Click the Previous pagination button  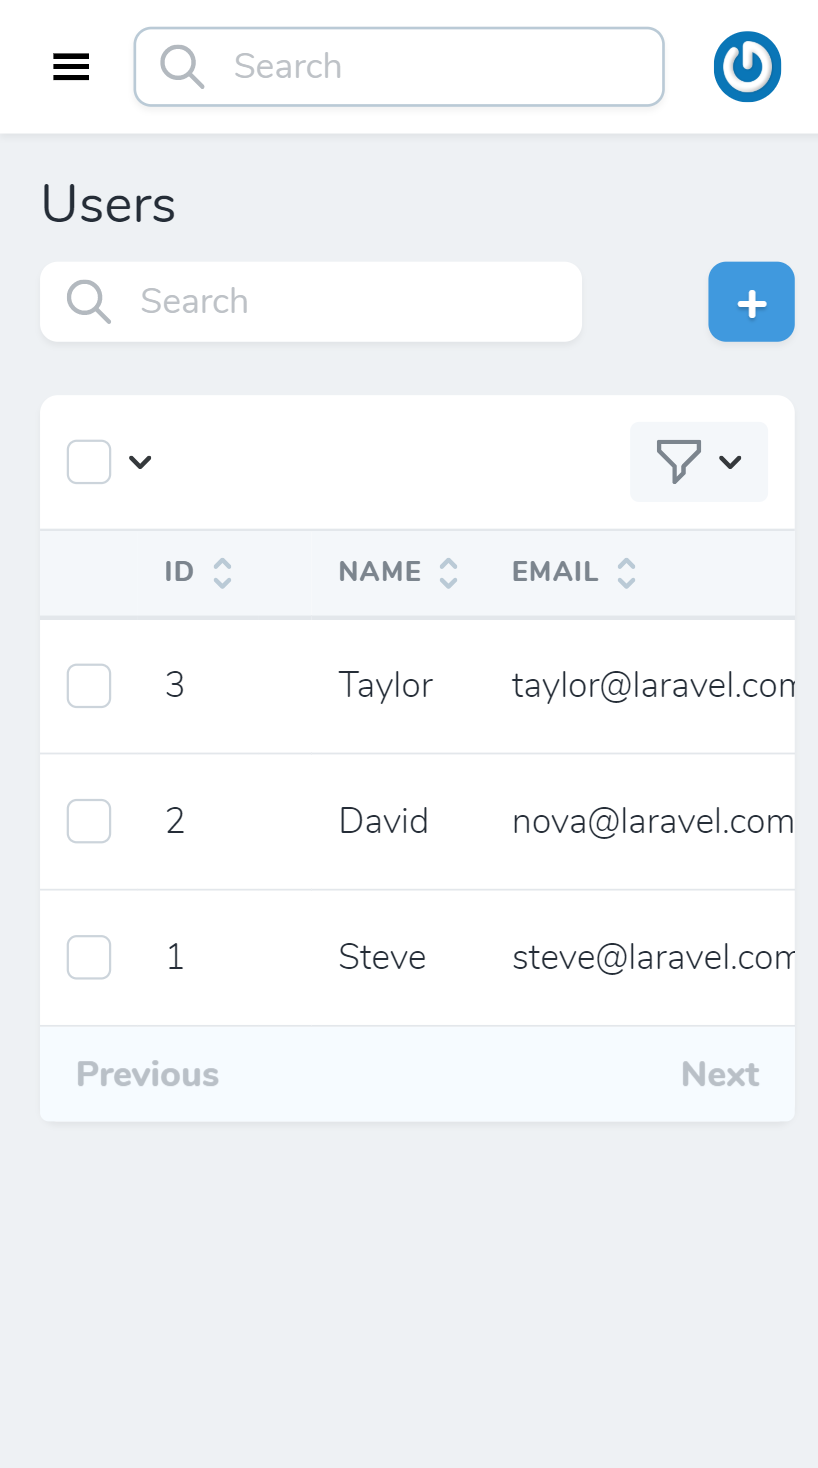click(147, 1073)
